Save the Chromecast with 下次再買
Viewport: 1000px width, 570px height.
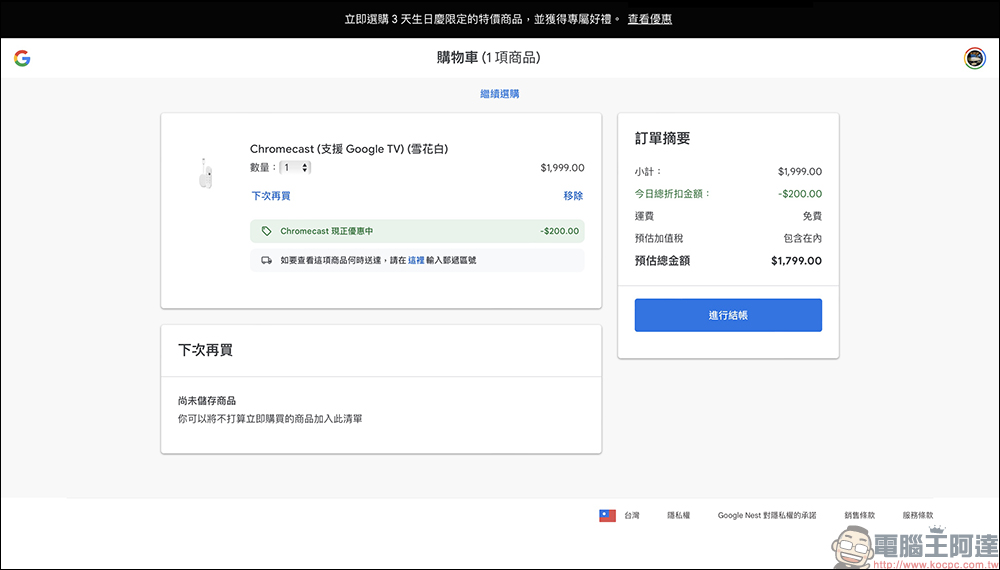point(270,196)
